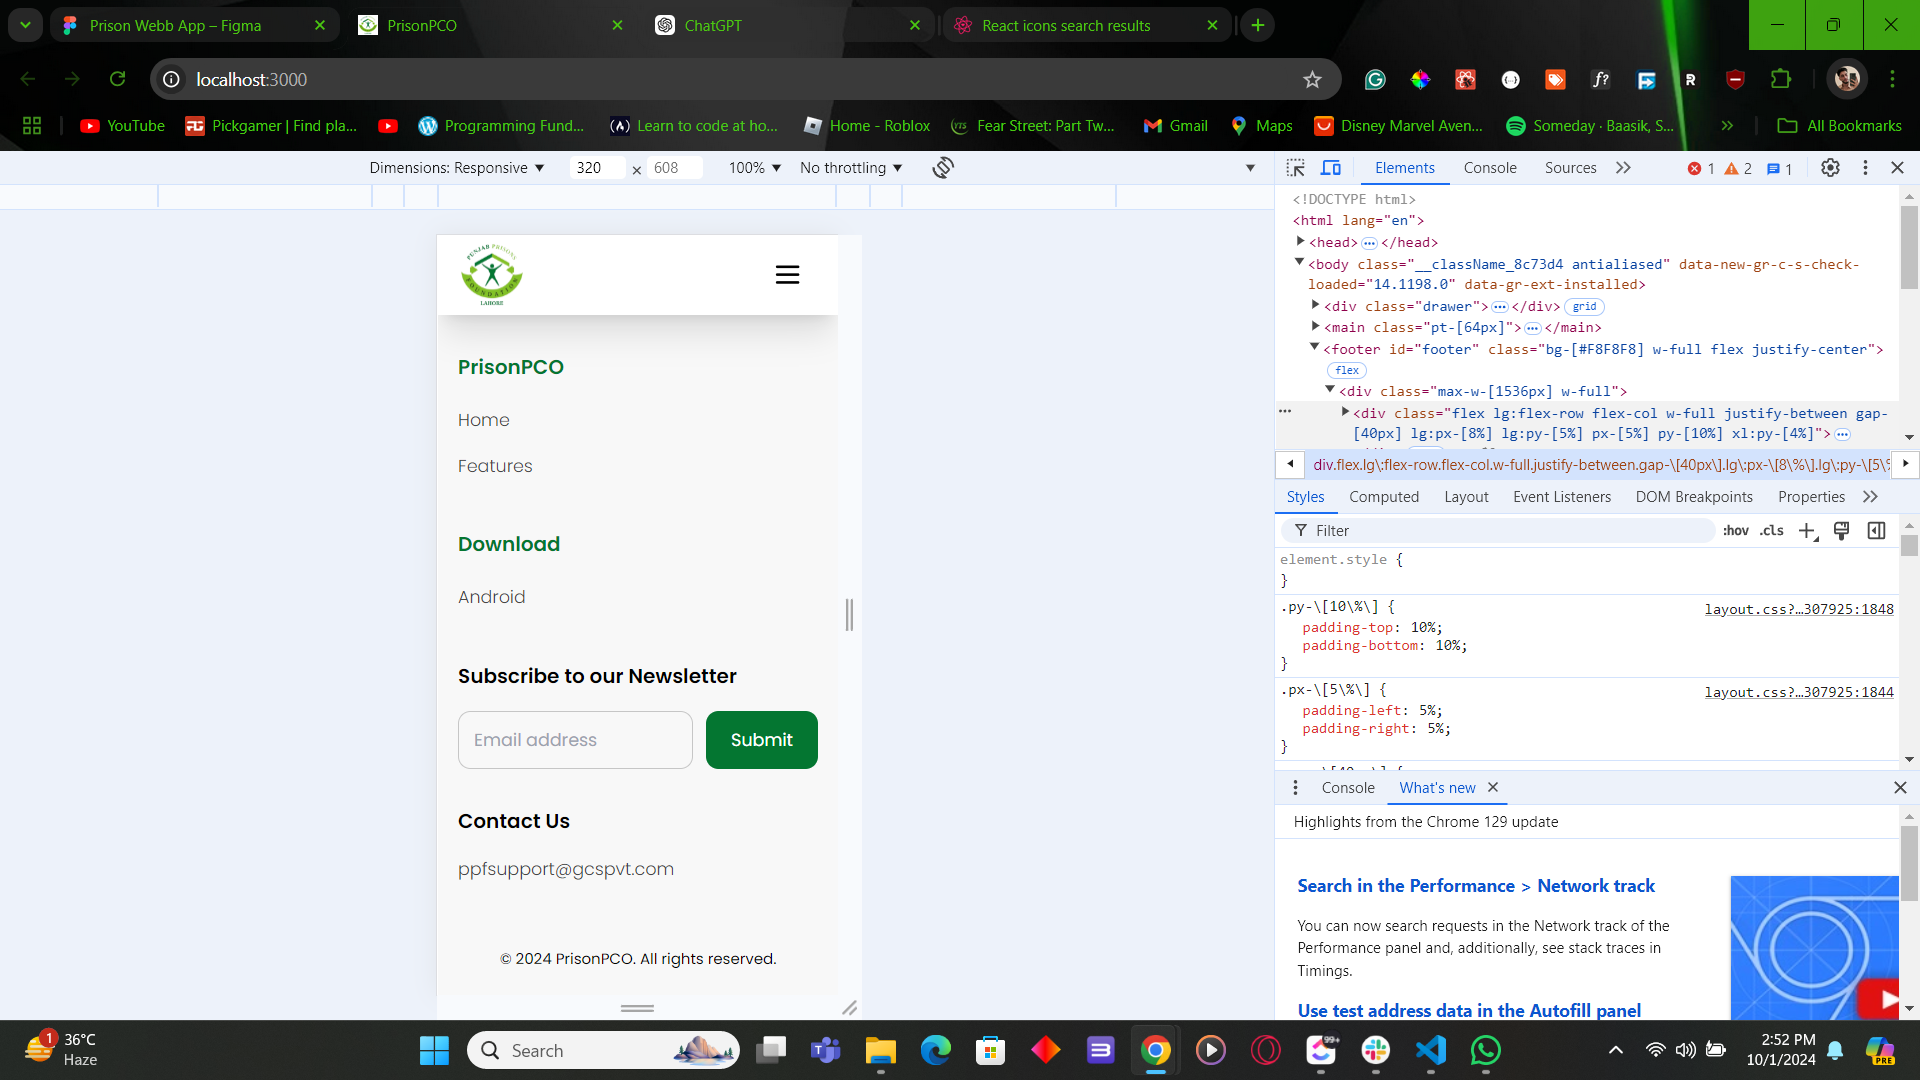The width and height of the screenshot is (1920, 1080).
Task: Click the Email address input field
Action: [x=575, y=740]
